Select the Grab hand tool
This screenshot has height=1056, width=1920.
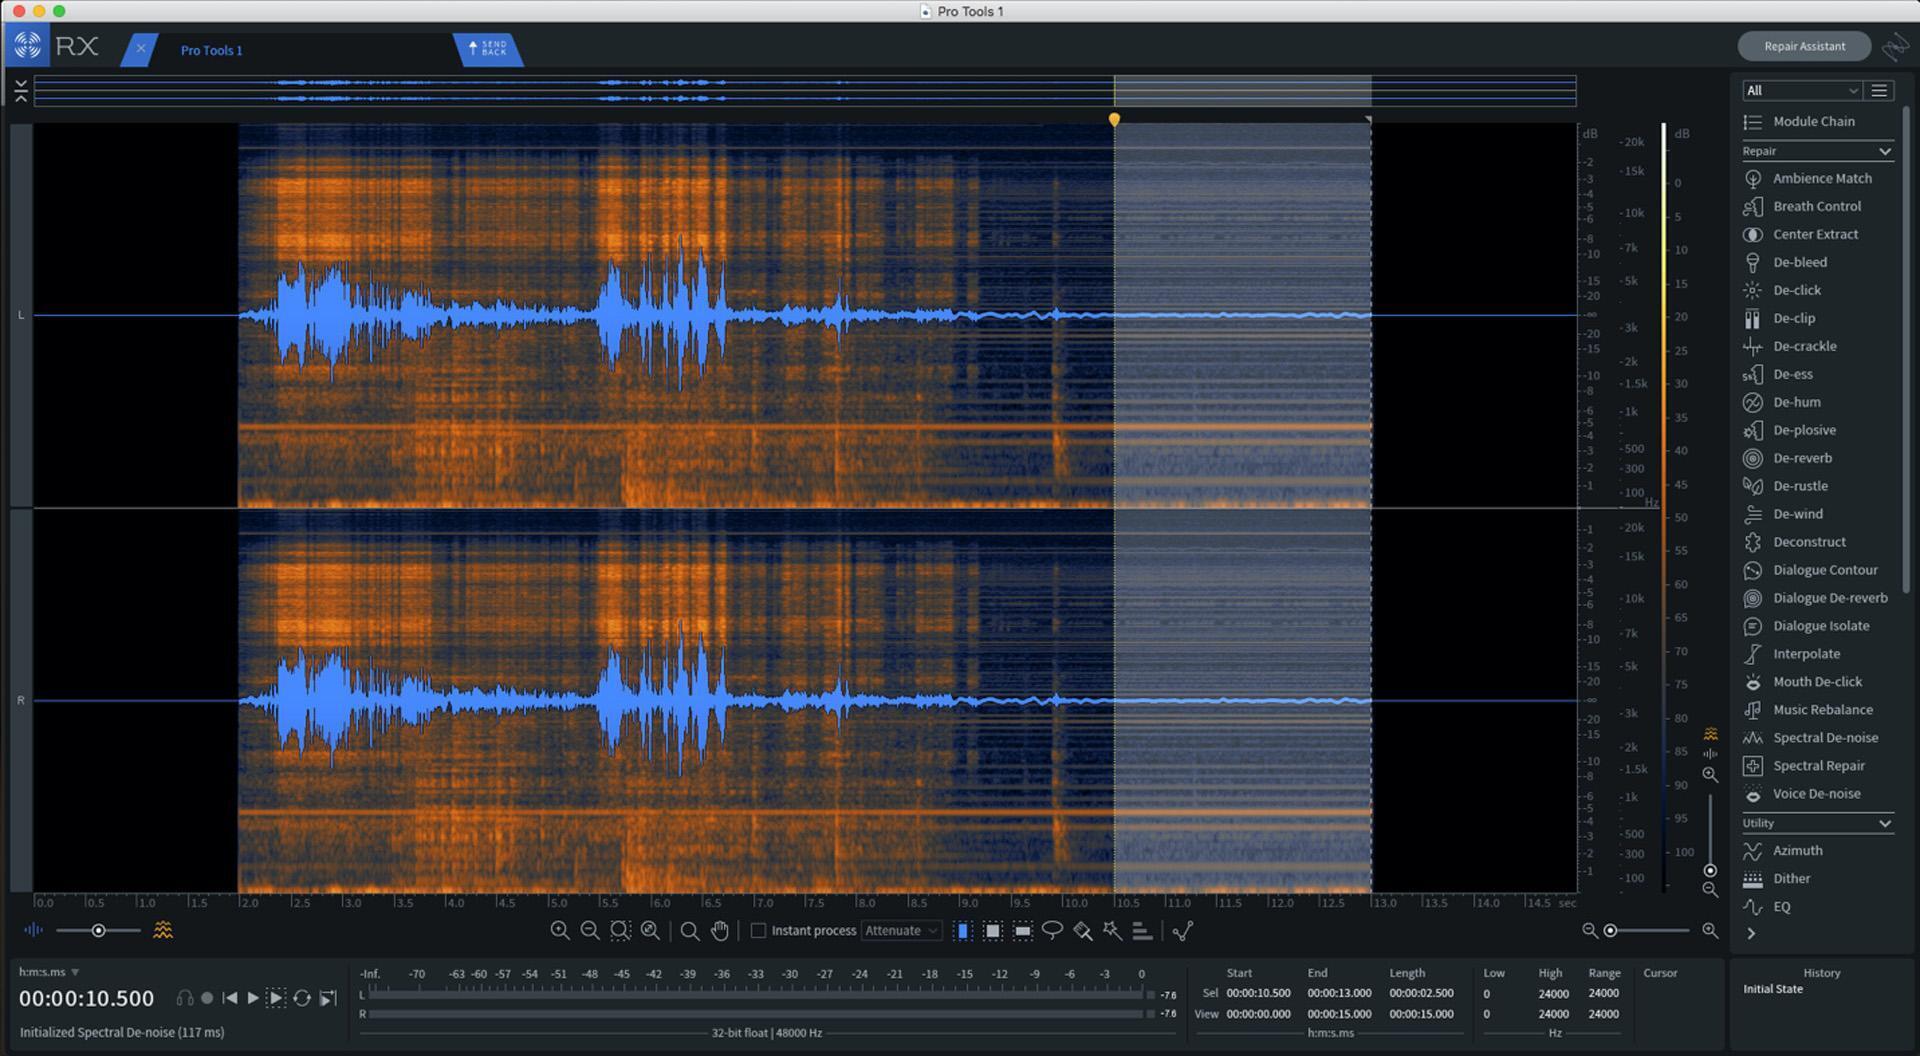point(718,930)
